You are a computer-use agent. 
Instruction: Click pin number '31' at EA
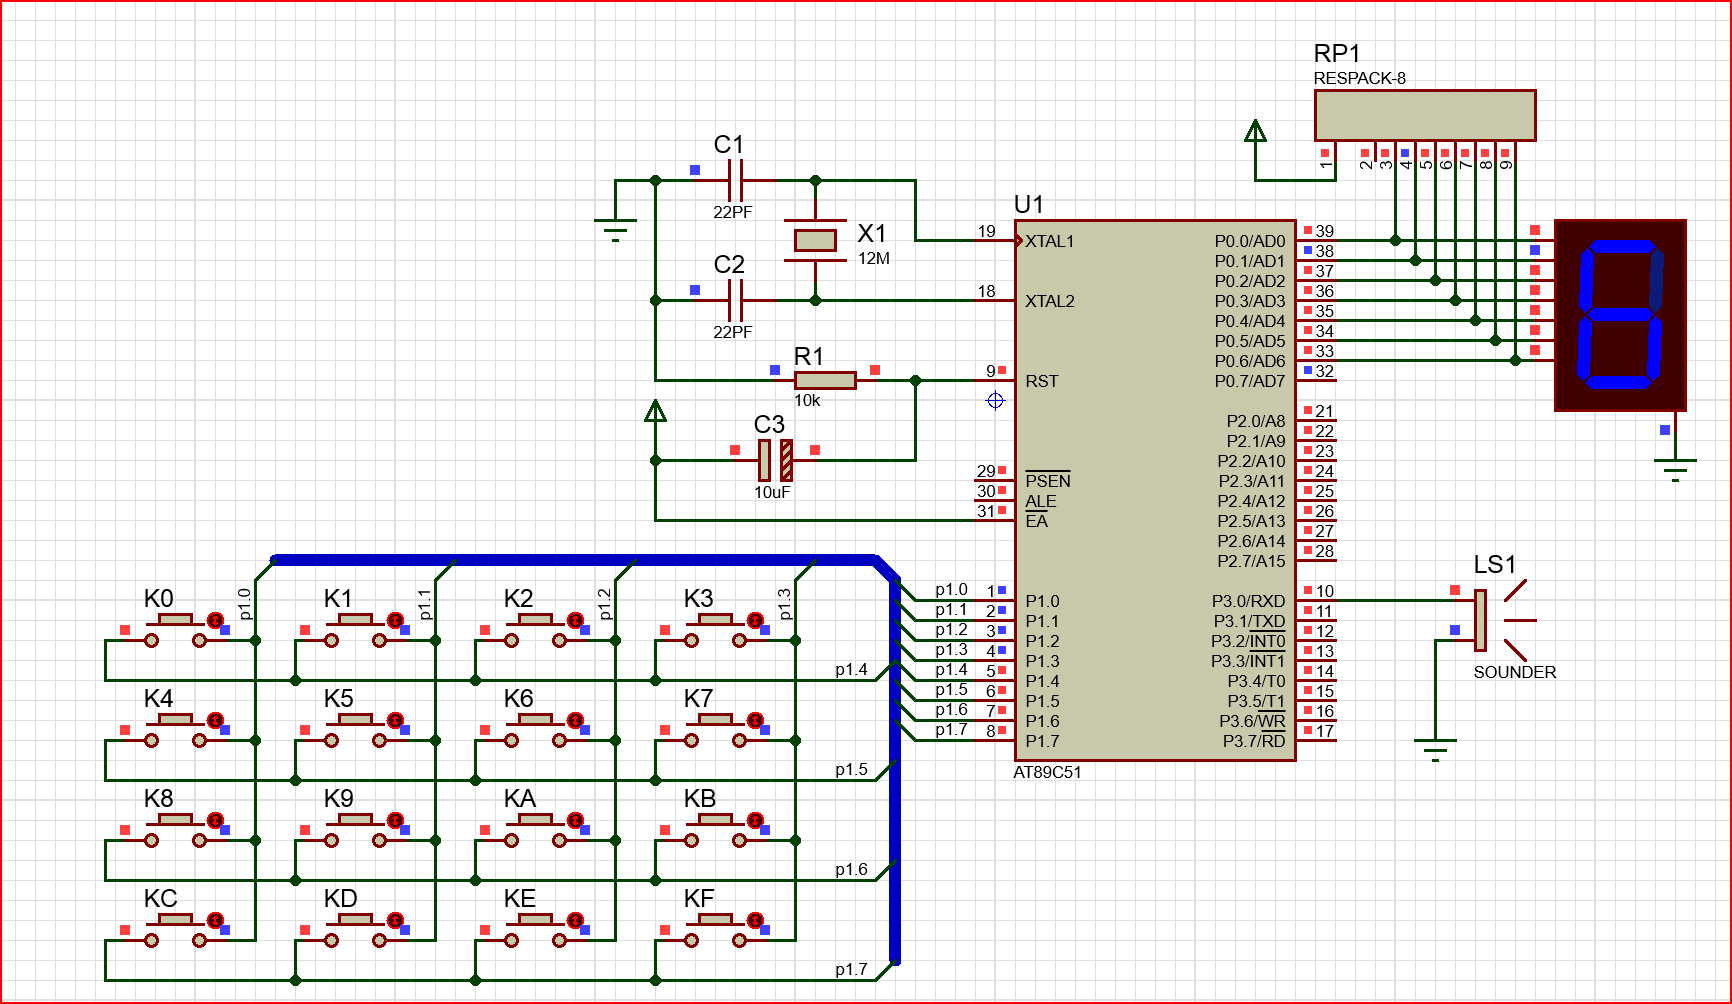(986, 511)
